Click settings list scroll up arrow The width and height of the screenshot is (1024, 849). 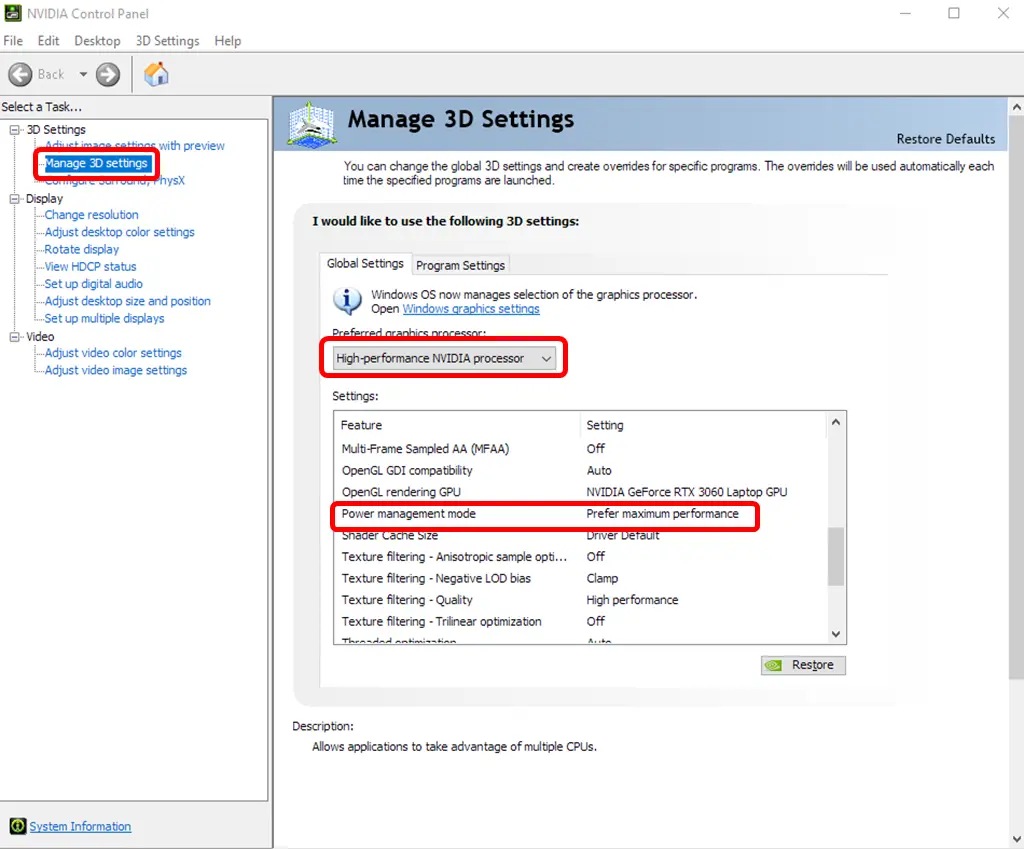(x=836, y=423)
